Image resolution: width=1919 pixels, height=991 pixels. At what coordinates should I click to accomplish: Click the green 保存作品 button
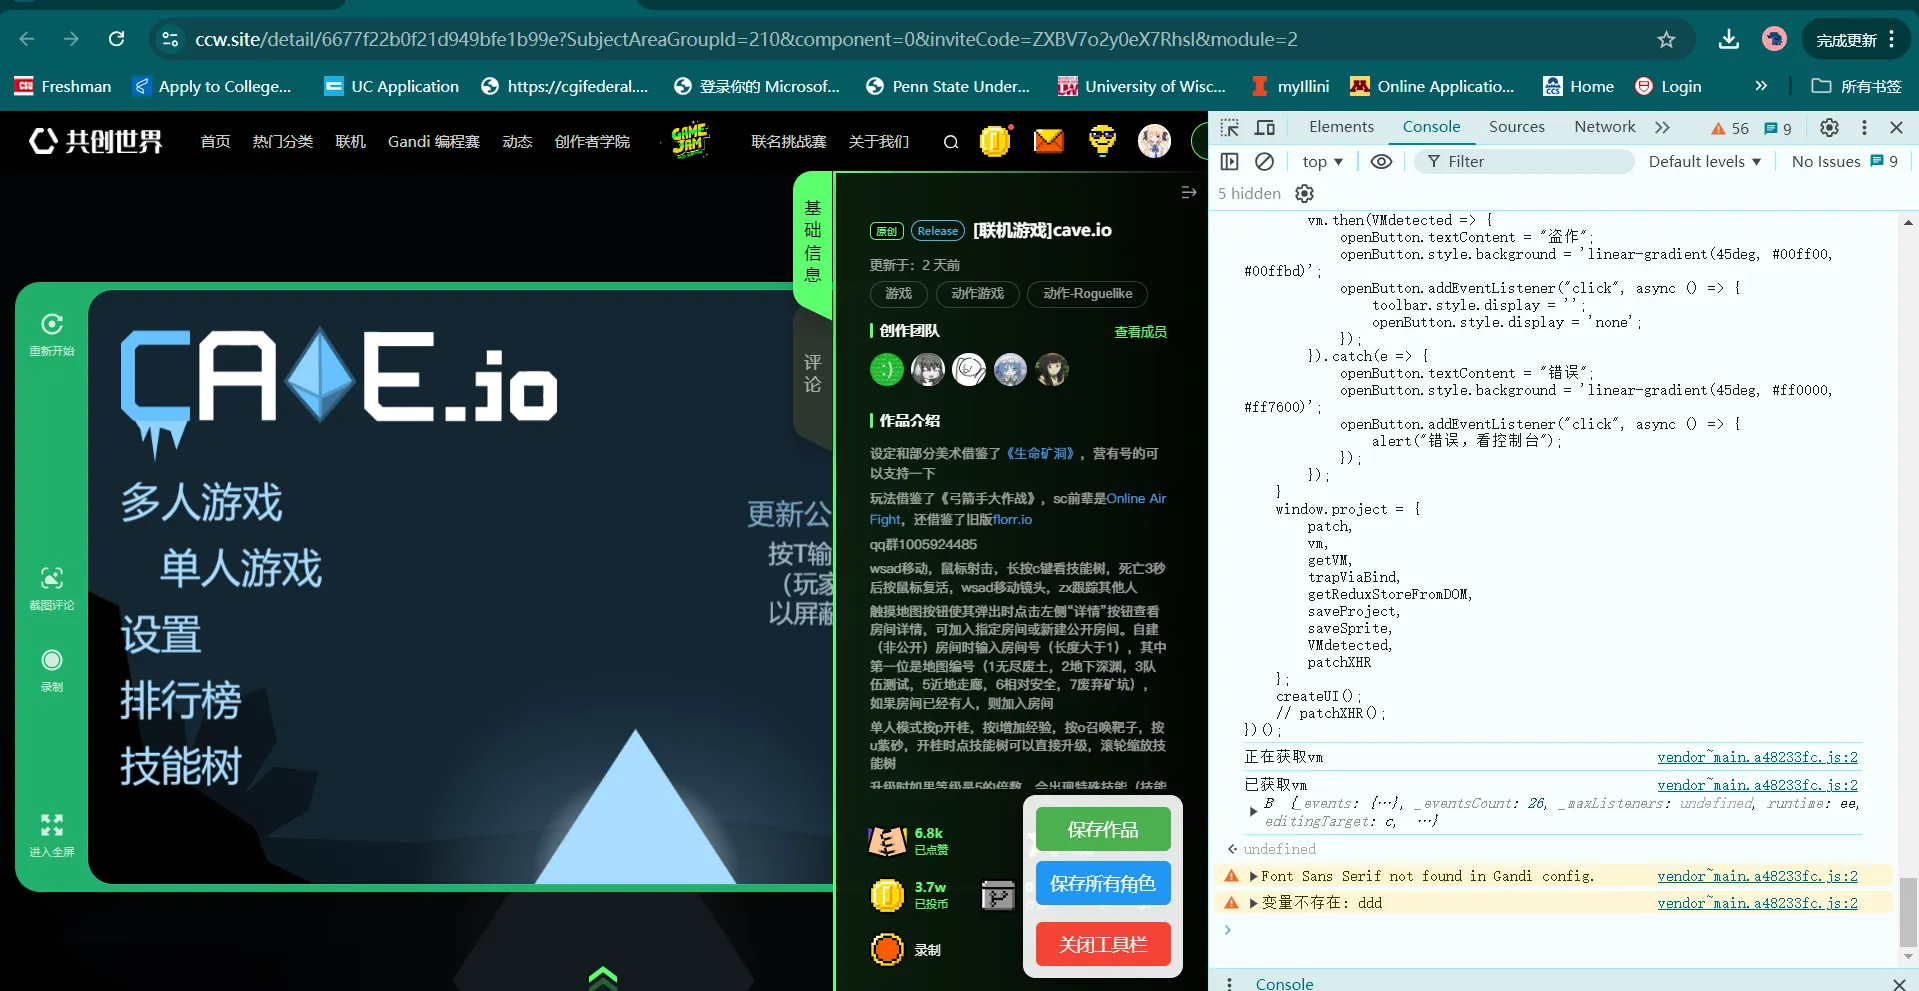1102,830
